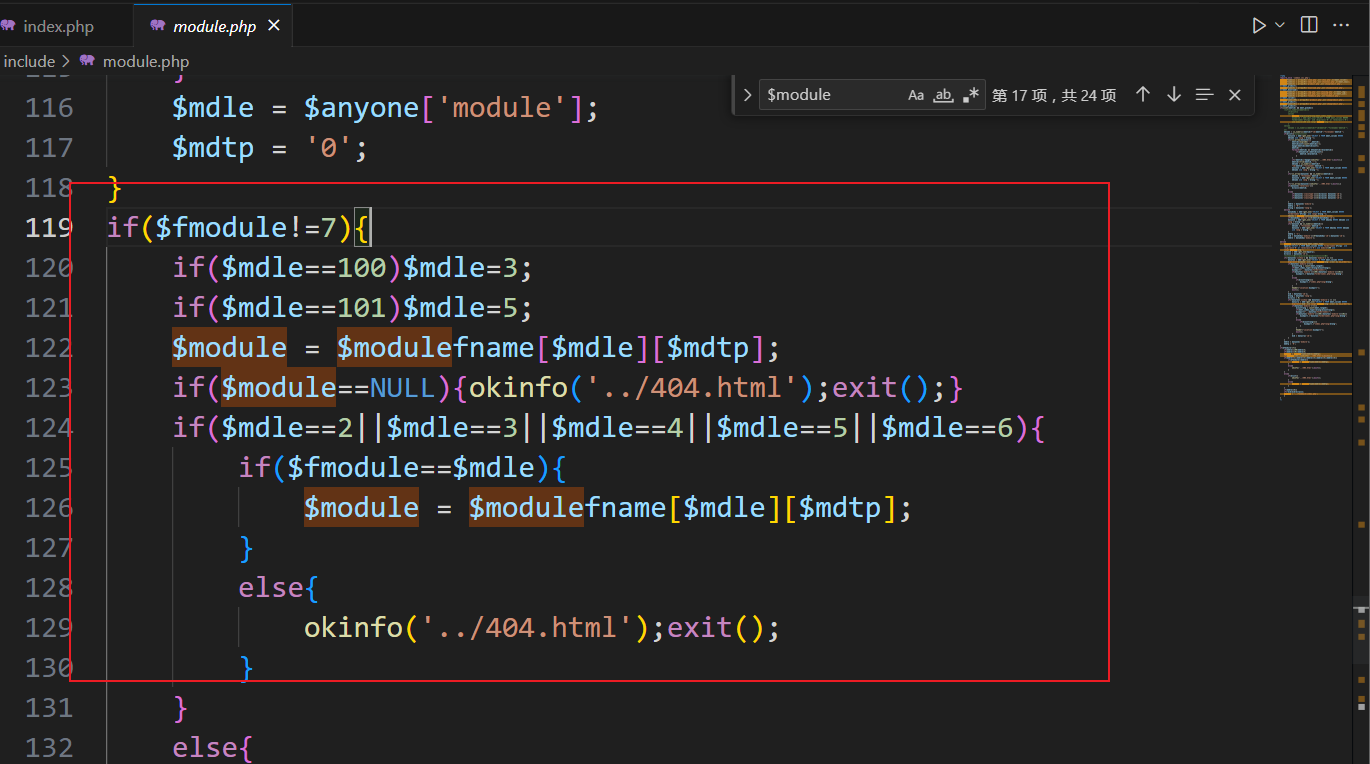Click the if($fmodule==$mdle){ line

pyautogui.click(x=403, y=467)
